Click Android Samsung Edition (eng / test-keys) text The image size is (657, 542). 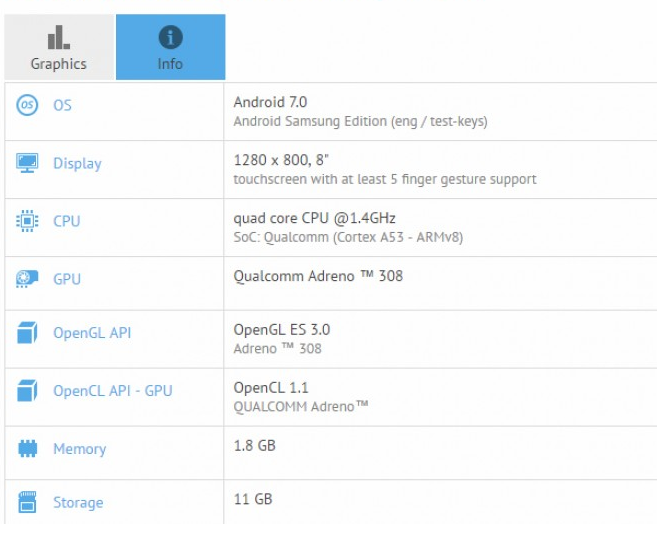[360, 121]
